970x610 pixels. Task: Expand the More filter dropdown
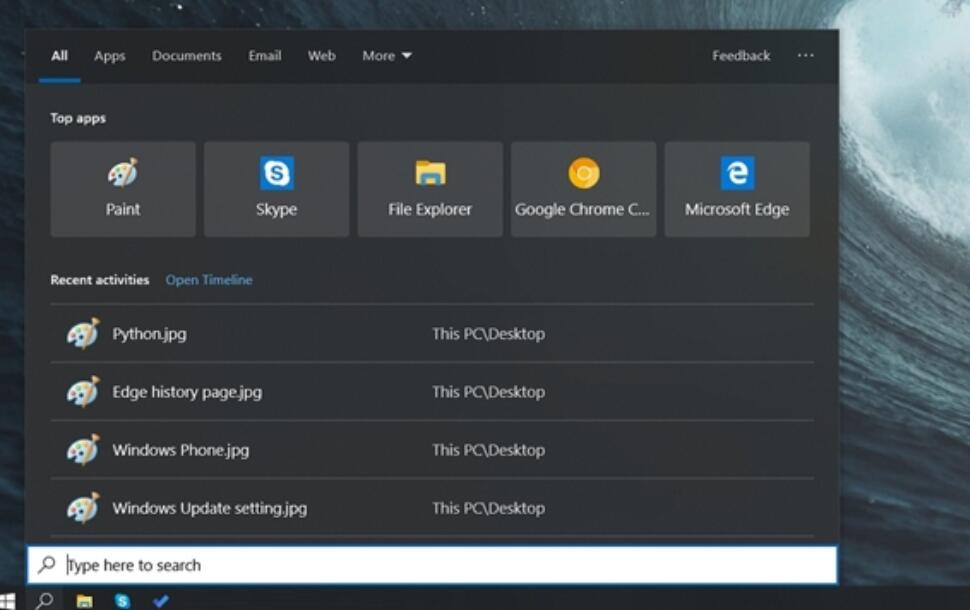tap(386, 56)
